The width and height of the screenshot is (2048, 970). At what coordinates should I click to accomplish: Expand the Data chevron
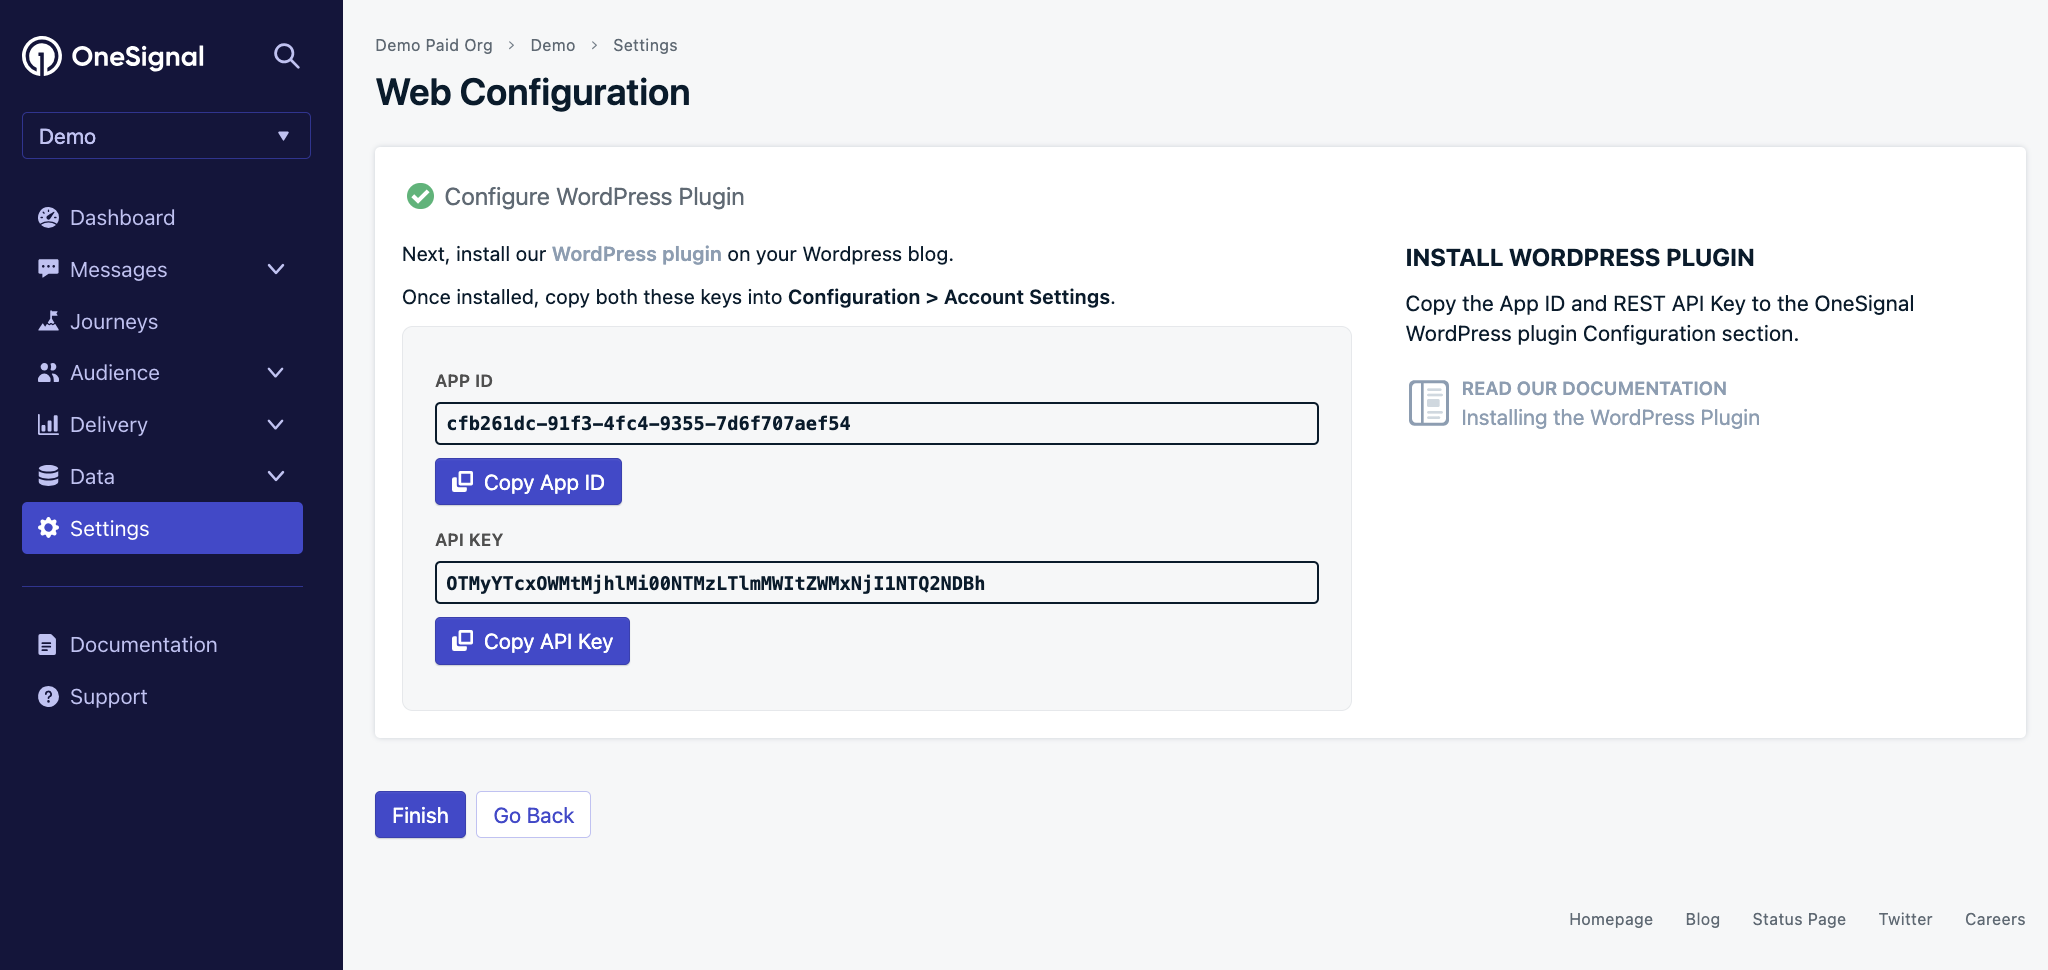276,476
